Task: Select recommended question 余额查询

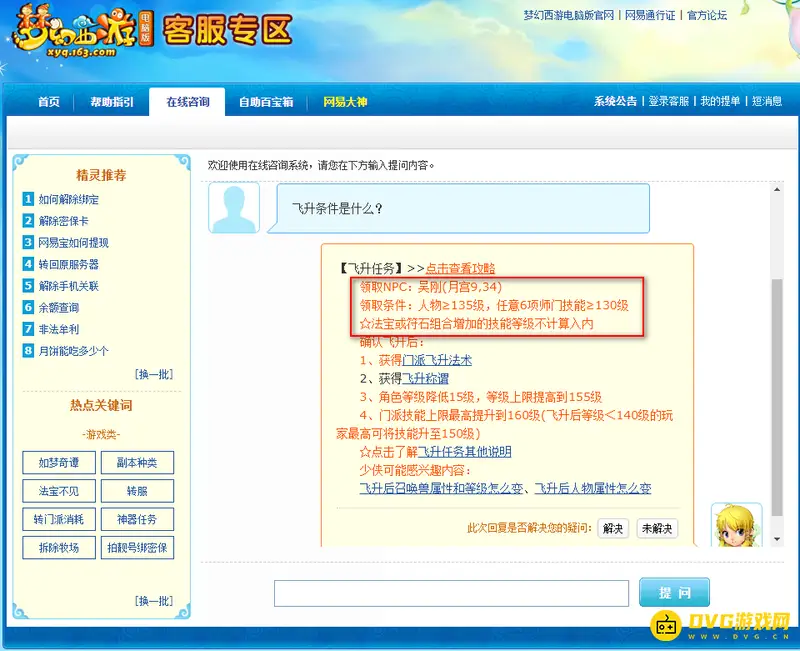Action: tap(59, 308)
